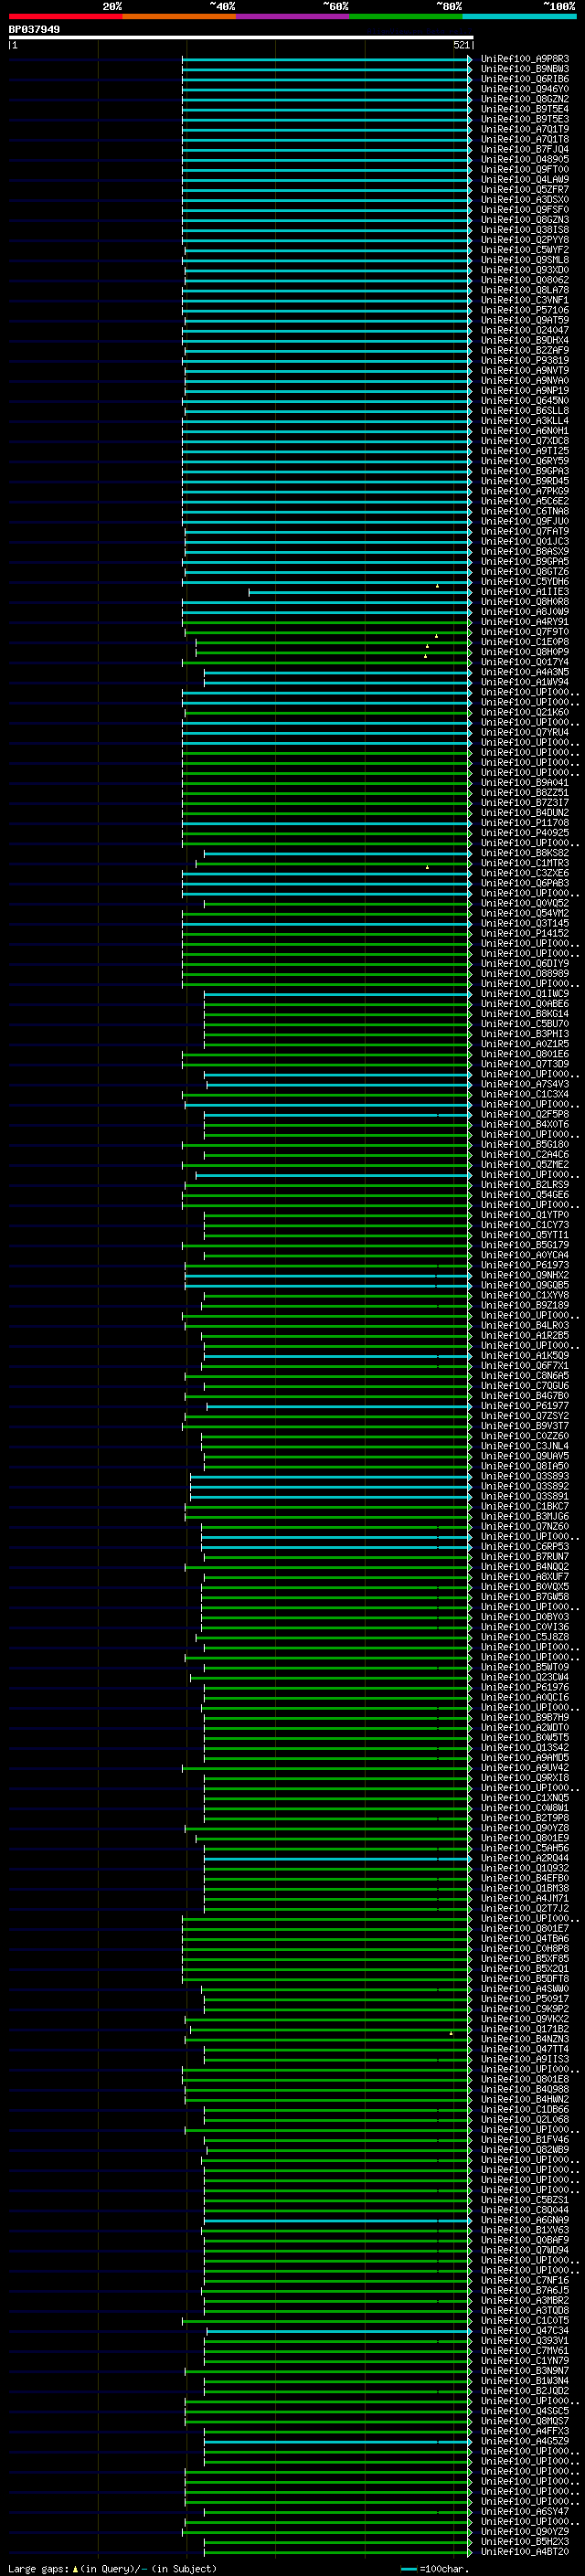The height and width of the screenshot is (2576, 585).
Task: Select the UniRef100_B9T5E4 label
Action: coord(525,109)
